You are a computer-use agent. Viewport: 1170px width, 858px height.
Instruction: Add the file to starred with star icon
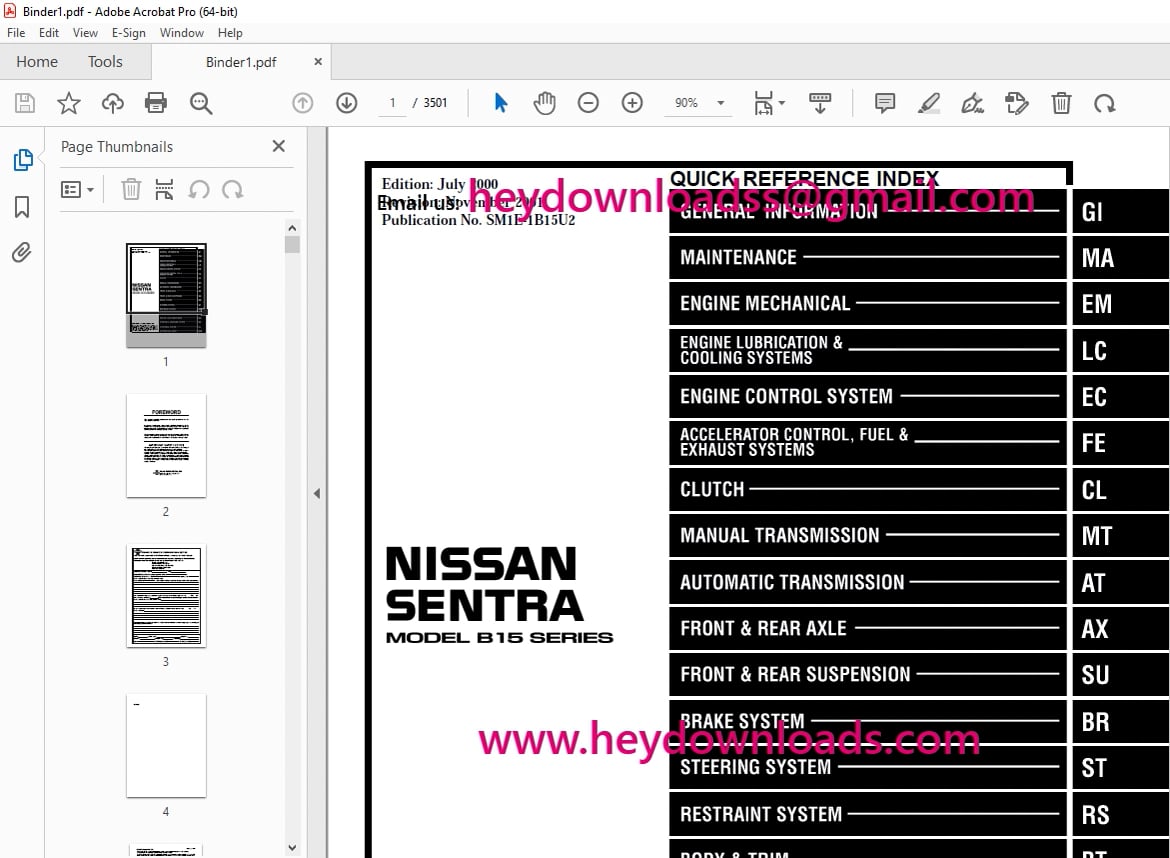(69, 103)
